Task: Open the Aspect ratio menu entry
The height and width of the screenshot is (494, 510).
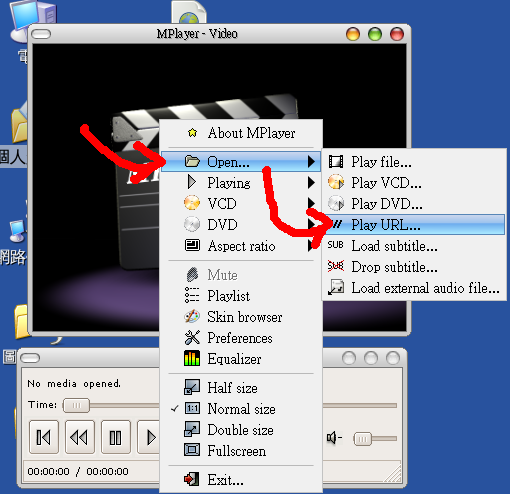Action: [241, 246]
